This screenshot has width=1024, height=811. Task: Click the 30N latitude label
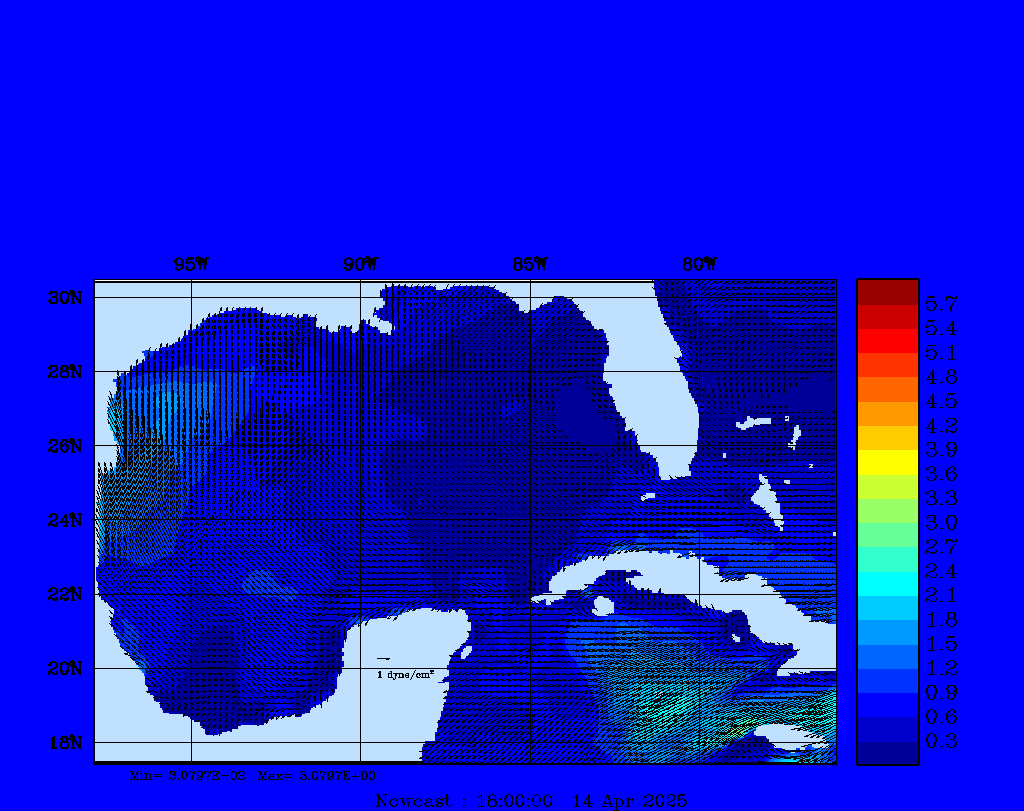point(64,298)
